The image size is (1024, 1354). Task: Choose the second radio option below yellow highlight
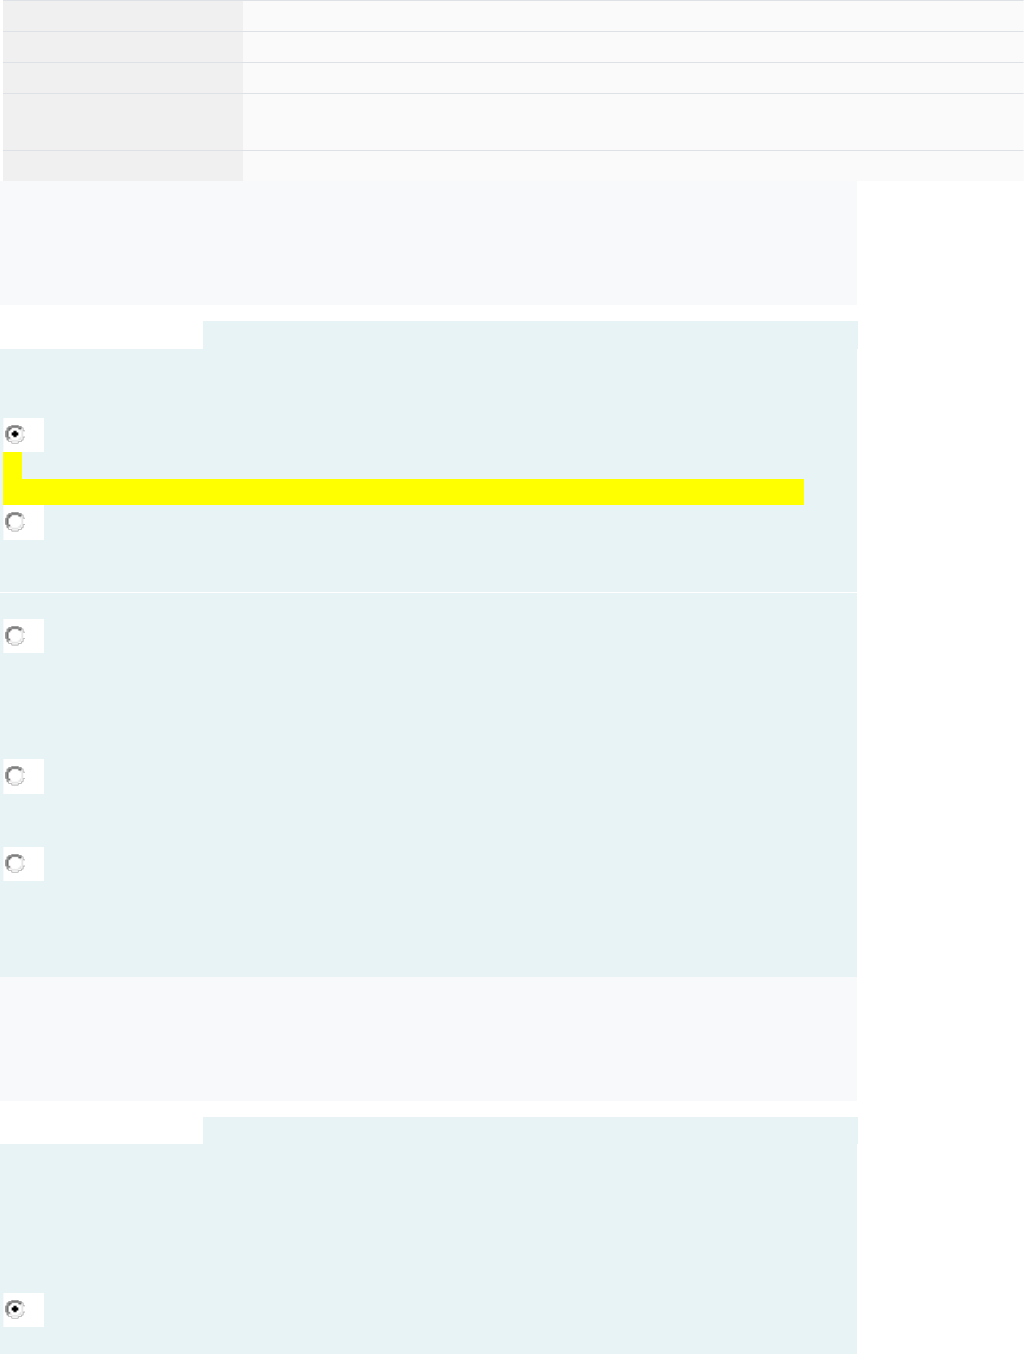tap(15, 522)
